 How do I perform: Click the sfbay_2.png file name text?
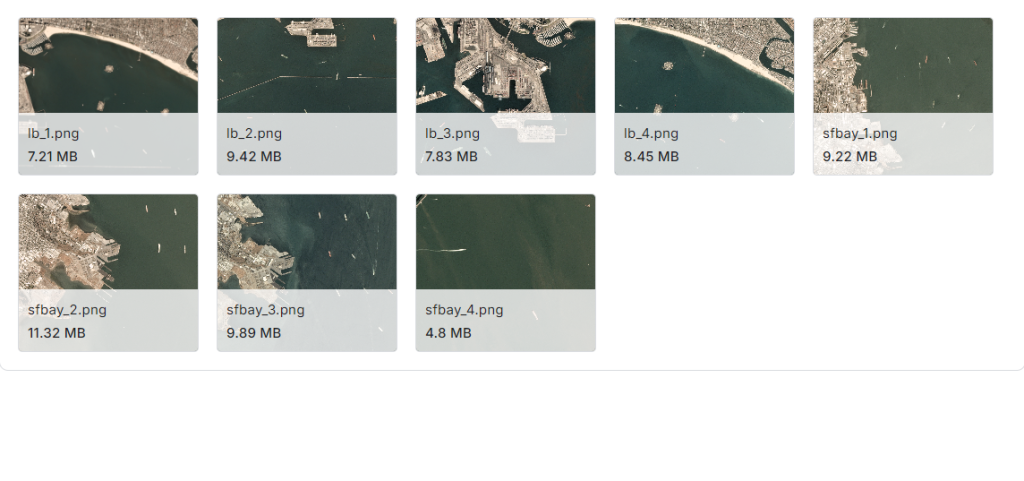point(67,310)
